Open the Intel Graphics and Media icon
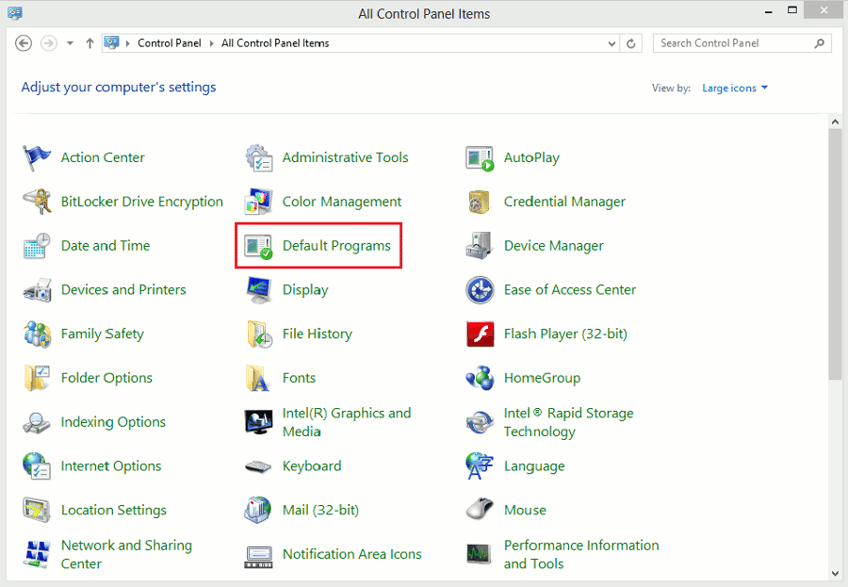Viewport: 848px width, 587px height. (x=259, y=422)
